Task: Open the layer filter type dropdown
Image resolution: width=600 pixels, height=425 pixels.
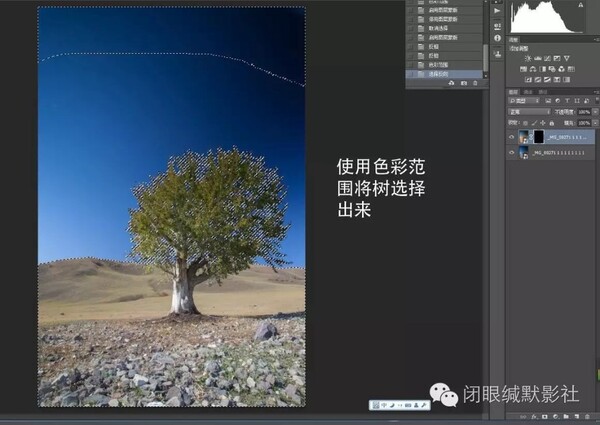Action: click(524, 101)
